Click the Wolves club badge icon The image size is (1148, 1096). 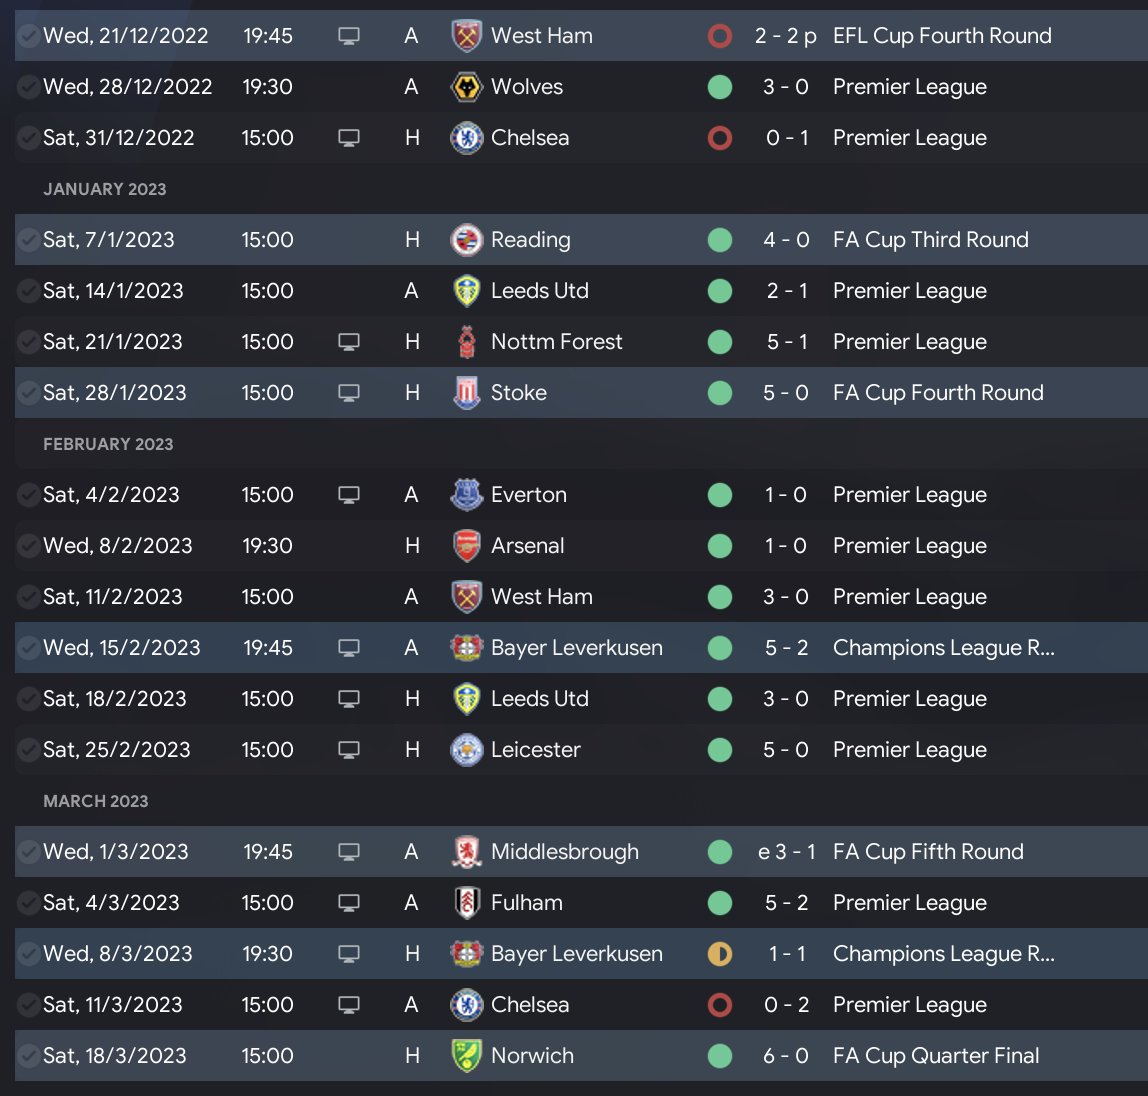(x=466, y=87)
